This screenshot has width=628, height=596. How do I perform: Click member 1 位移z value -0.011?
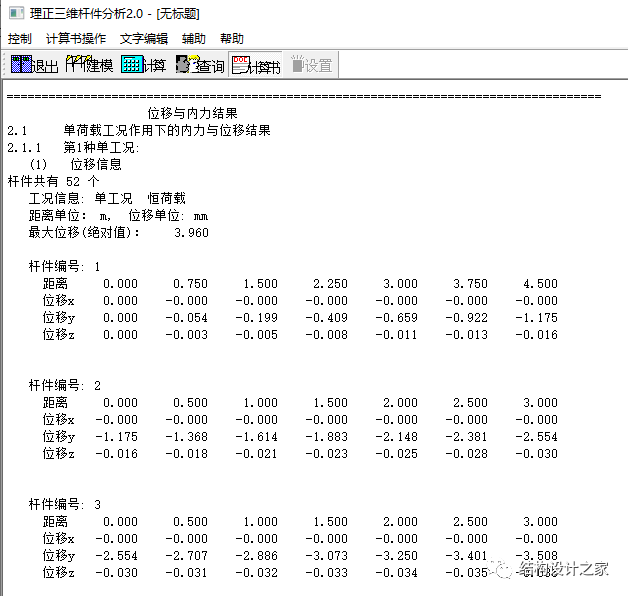point(397,334)
